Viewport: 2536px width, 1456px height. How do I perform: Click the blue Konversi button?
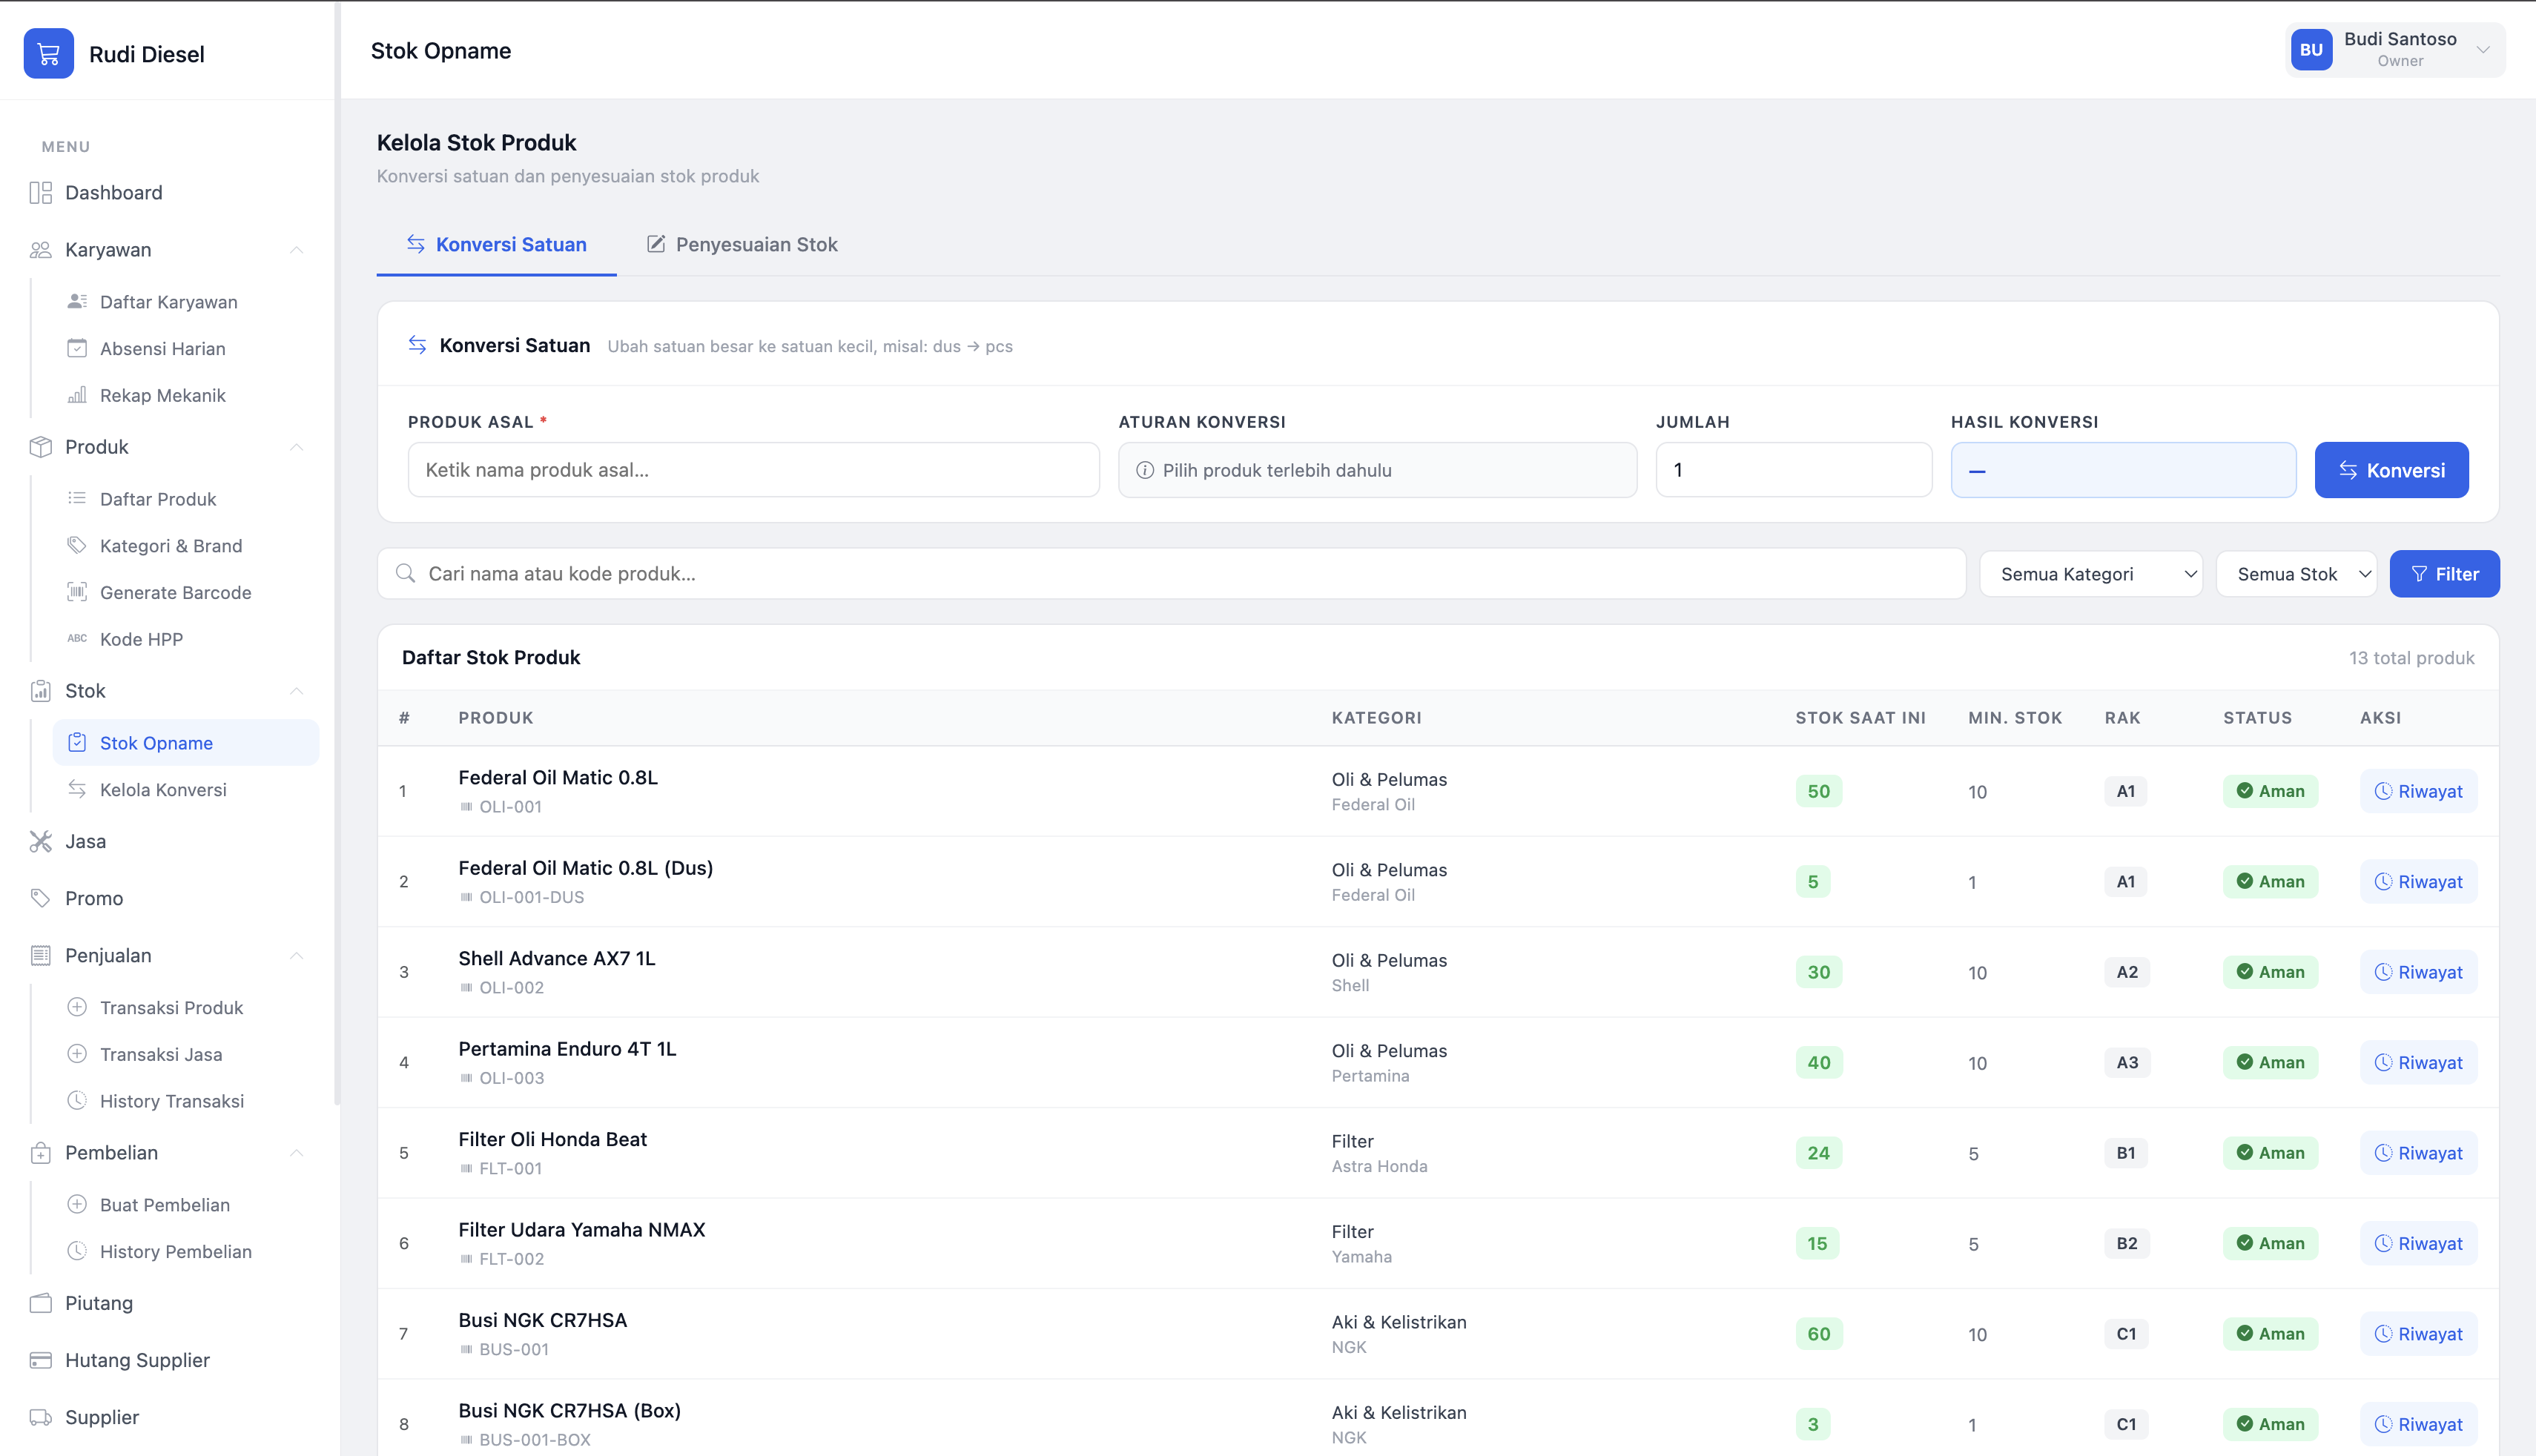coord(2391,470)
